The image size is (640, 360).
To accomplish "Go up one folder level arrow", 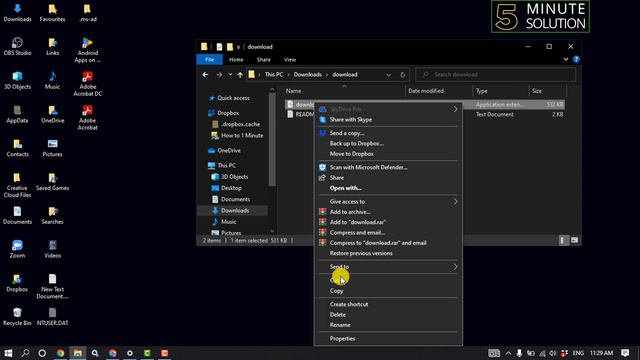I will tap(240, 75).
